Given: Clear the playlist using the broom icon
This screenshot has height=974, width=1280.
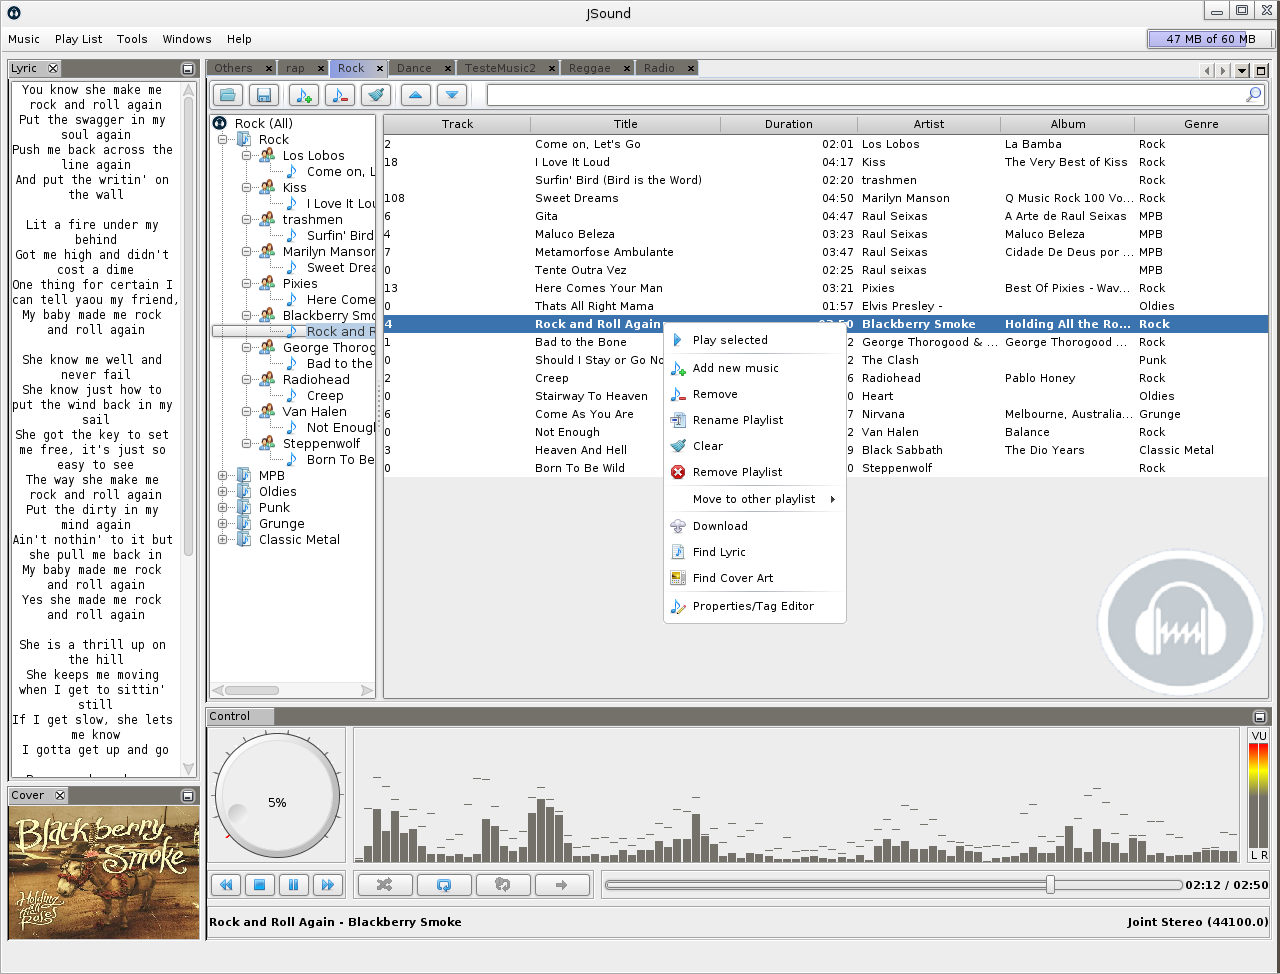Looking at the screenshot, I should click(x=375, y=94).
